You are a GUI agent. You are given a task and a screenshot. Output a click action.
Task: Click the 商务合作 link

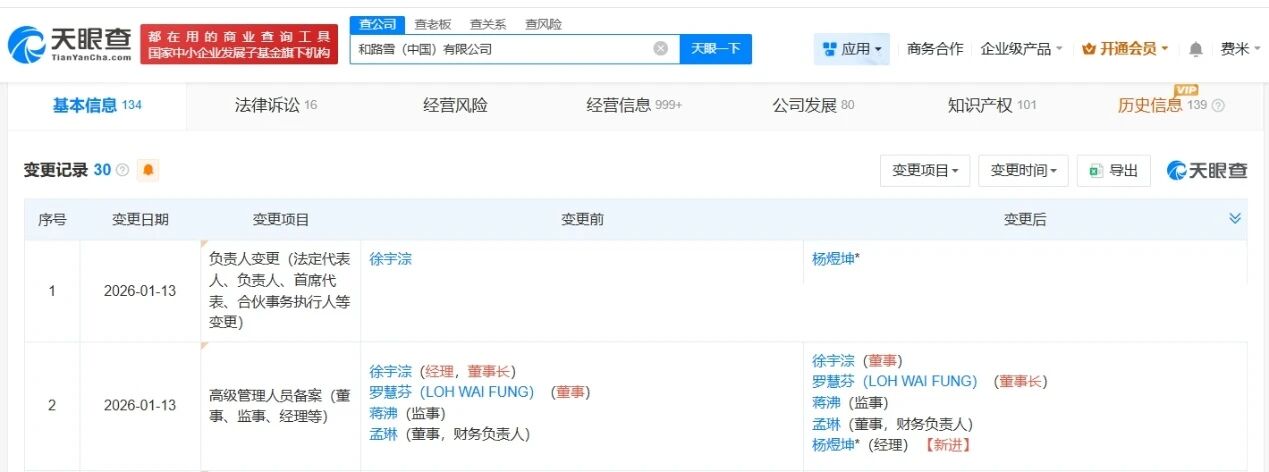pyautogui.click(x=935, y=48)
